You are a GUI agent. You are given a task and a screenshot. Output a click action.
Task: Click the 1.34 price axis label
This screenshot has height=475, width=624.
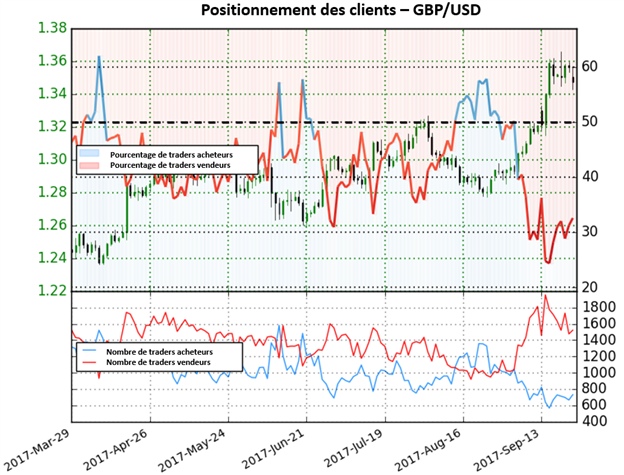pyautogui.click(x=52, y=94)
